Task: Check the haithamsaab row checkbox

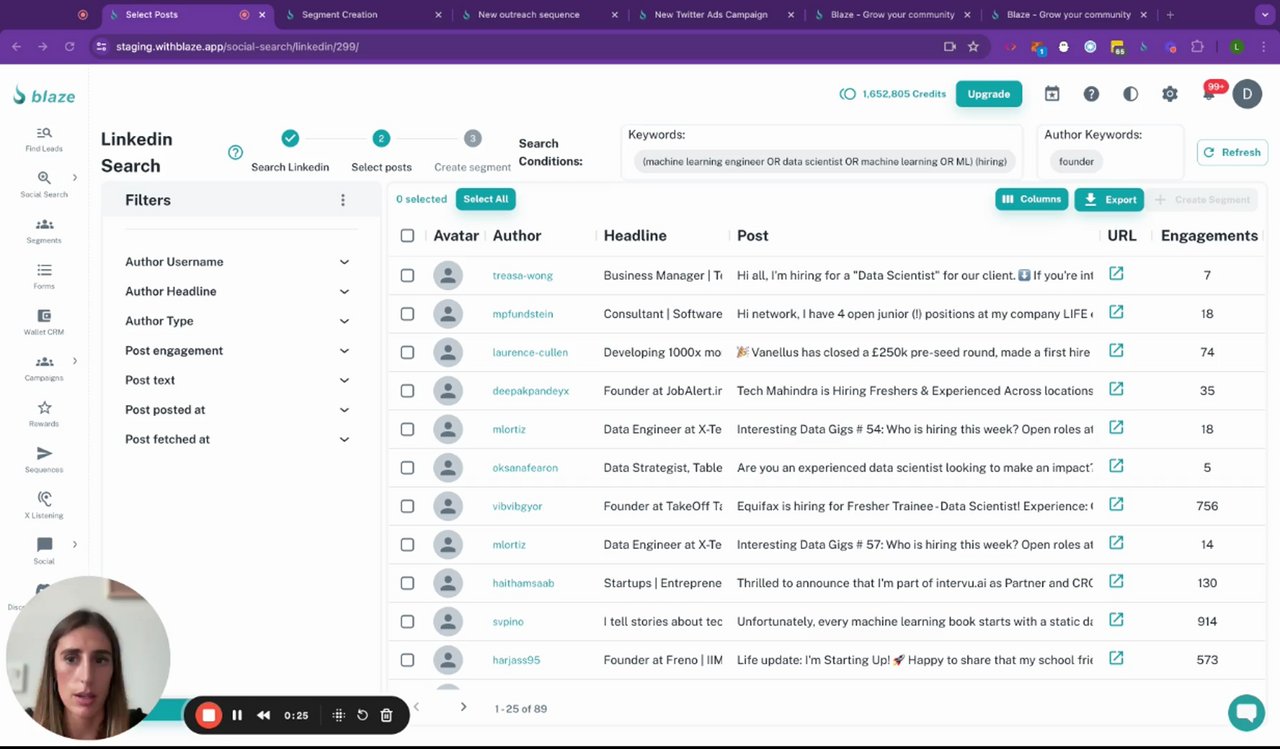Action: pyautogui.click(x=407, y=583)
